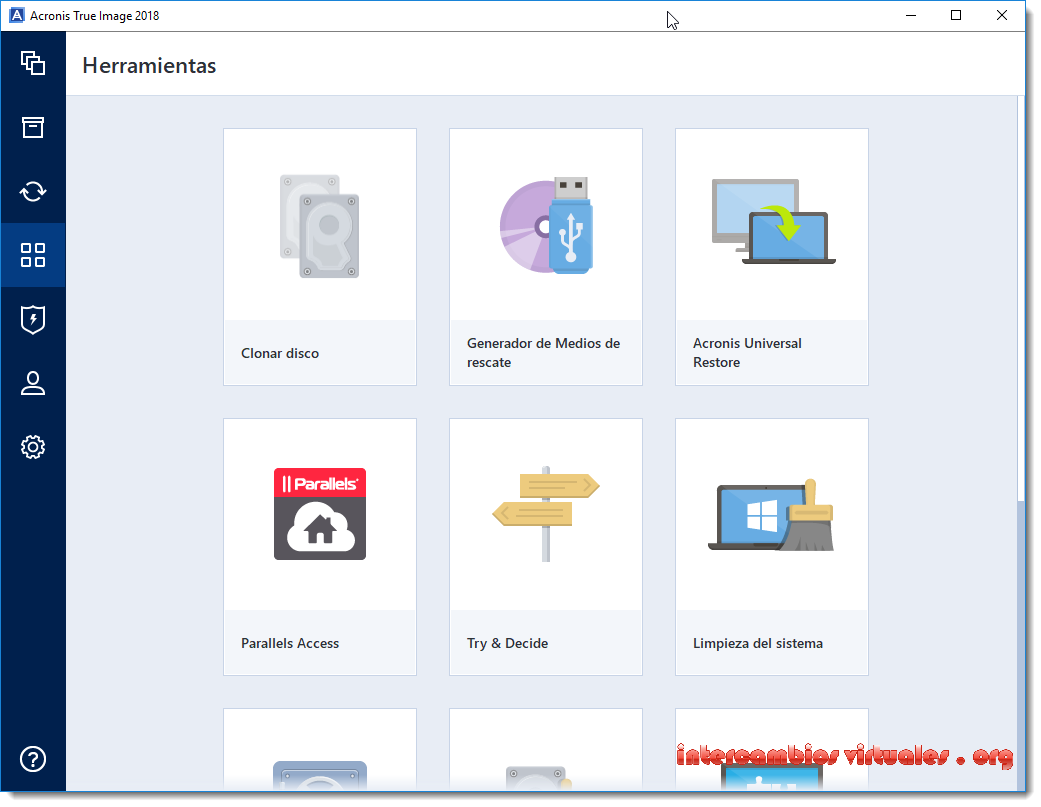This screenshot has width=1041, height=807.
Task: Open Acronis Universal Restore label
Action: click(747, 352)
